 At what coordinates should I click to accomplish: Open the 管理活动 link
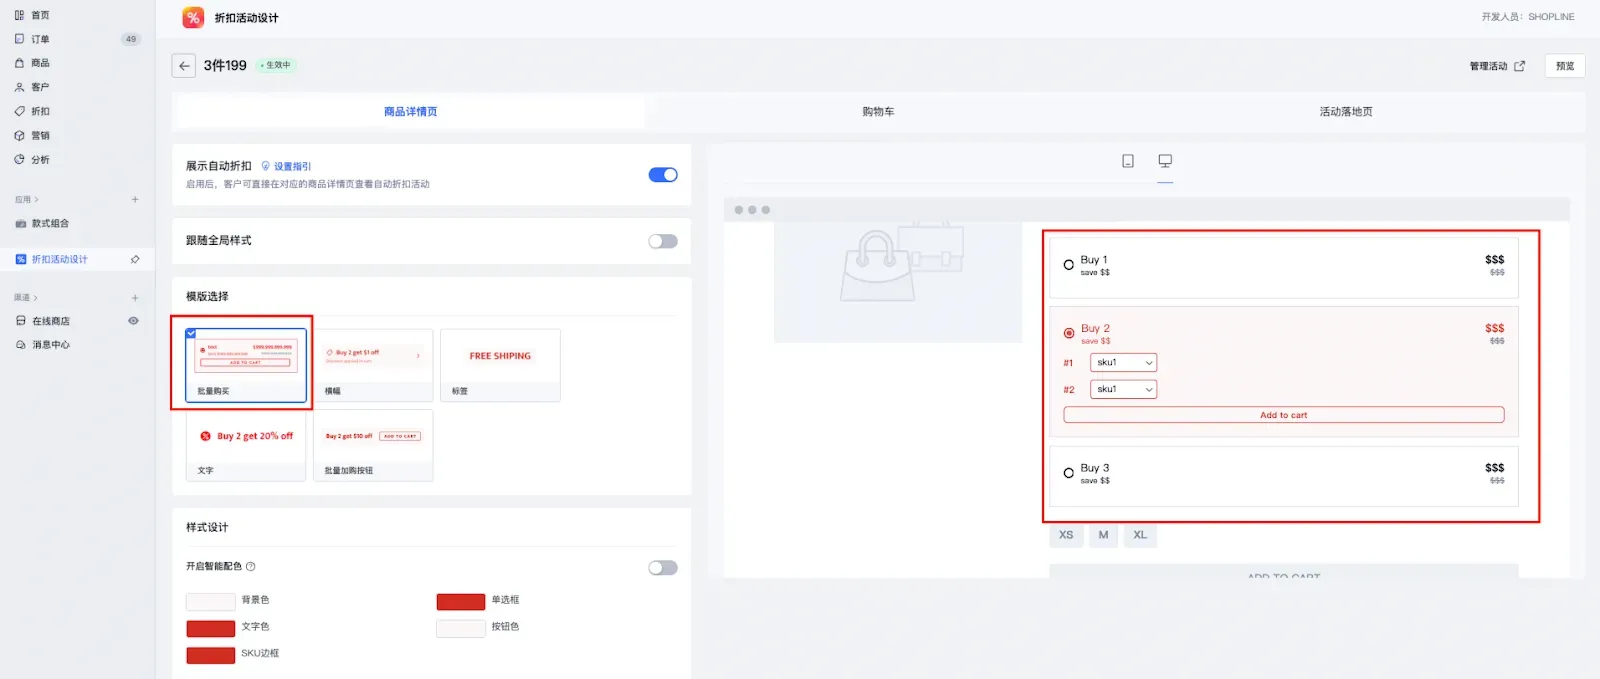[1496, 66]
